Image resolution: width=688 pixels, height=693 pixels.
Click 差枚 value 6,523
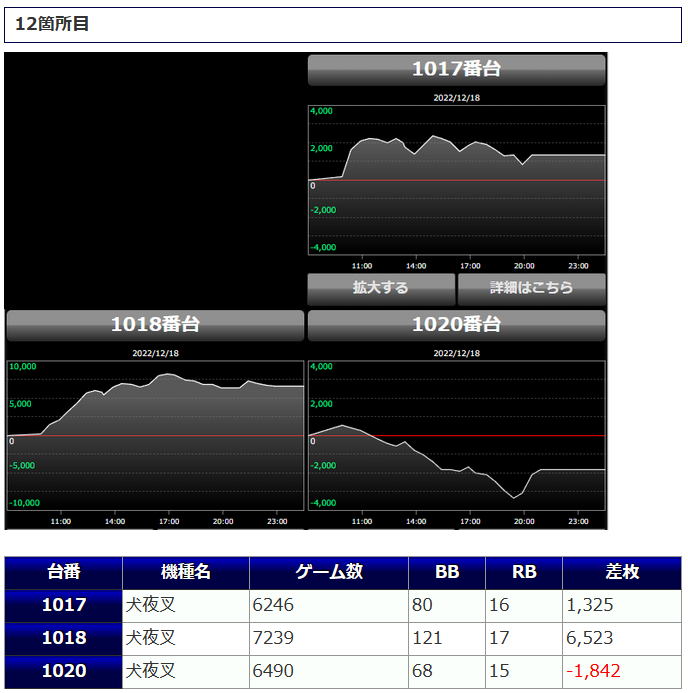pos(590,639)
